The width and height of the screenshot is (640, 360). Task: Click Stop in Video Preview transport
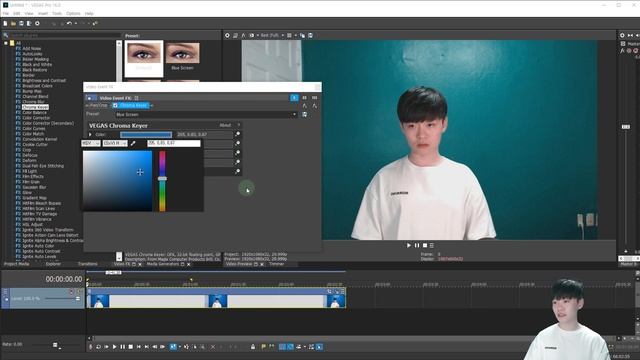(425, 245)
